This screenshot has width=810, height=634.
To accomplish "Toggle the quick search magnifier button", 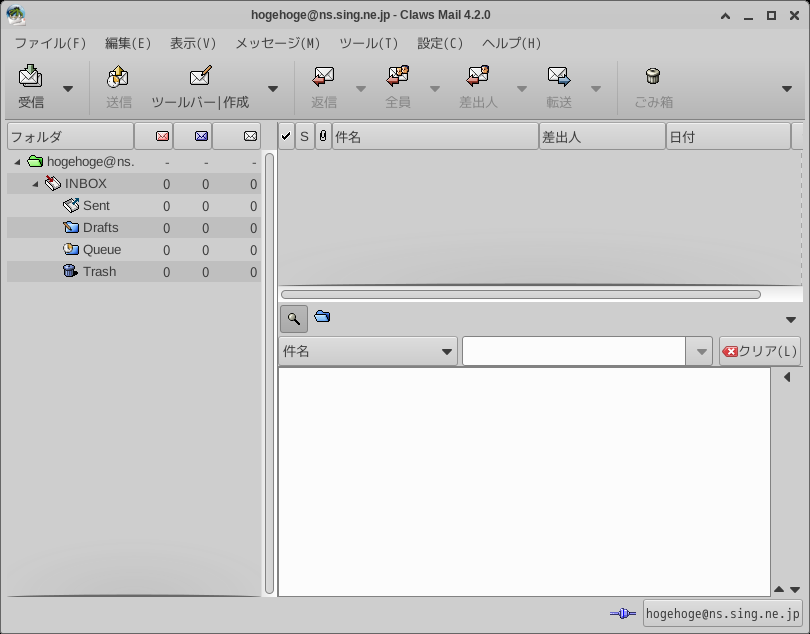I will coord(294,319).
